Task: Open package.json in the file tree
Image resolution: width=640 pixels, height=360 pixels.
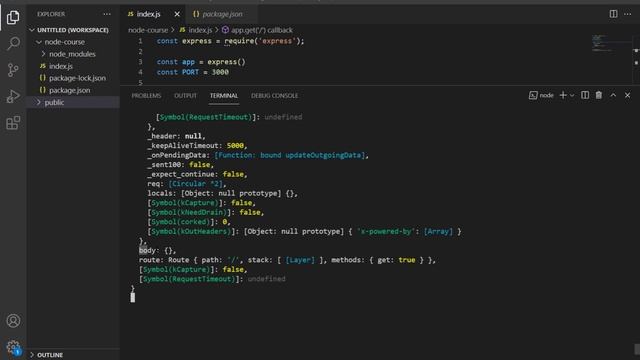Action: (x=69, y=90)
